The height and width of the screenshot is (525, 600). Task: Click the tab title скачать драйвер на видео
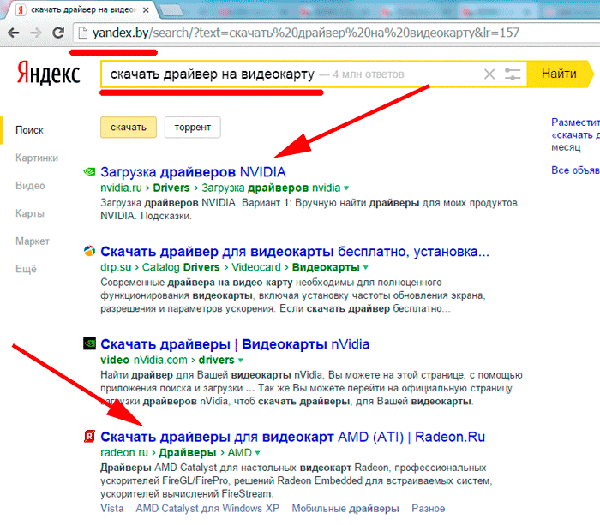point(83,10)
